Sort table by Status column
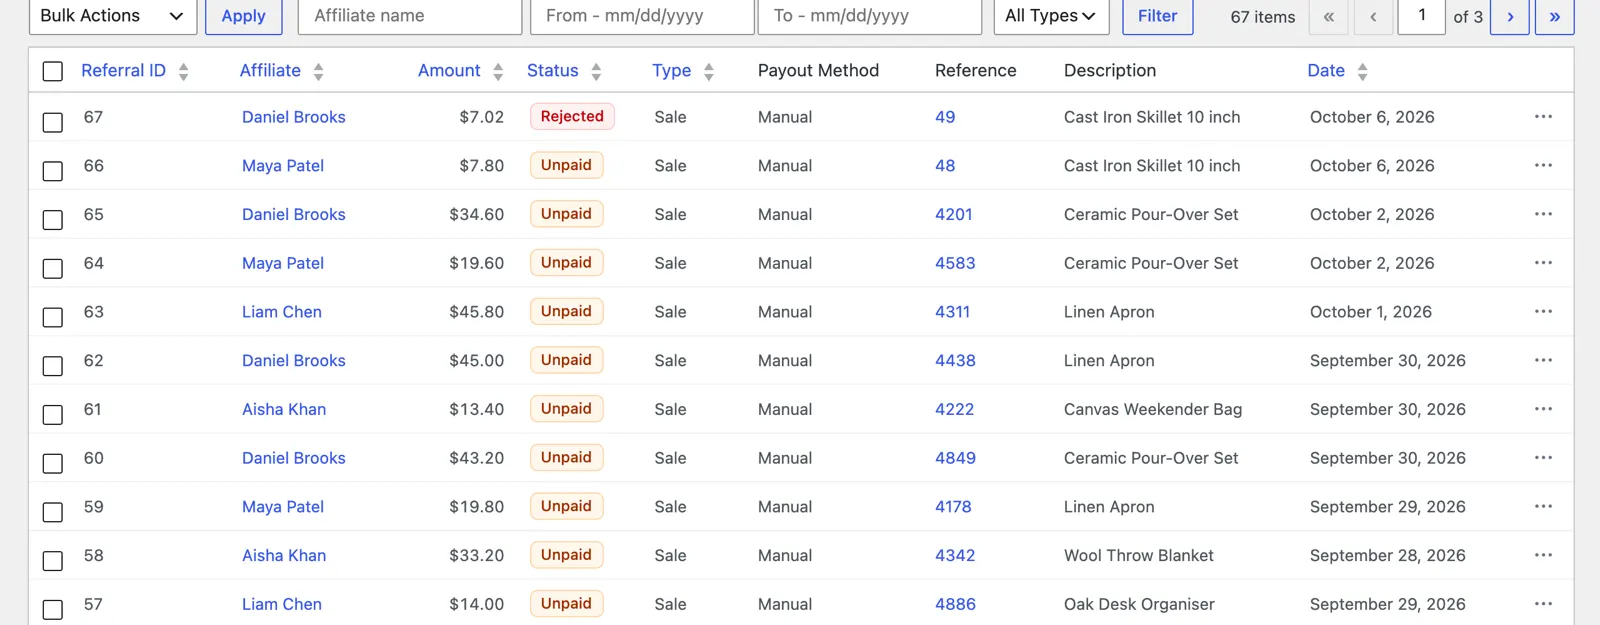 pos(552,71)
